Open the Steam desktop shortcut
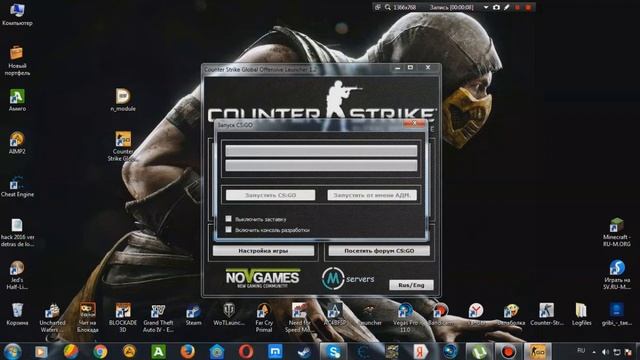This screenshot has width=640, height=360. click(x=193, y=315)
